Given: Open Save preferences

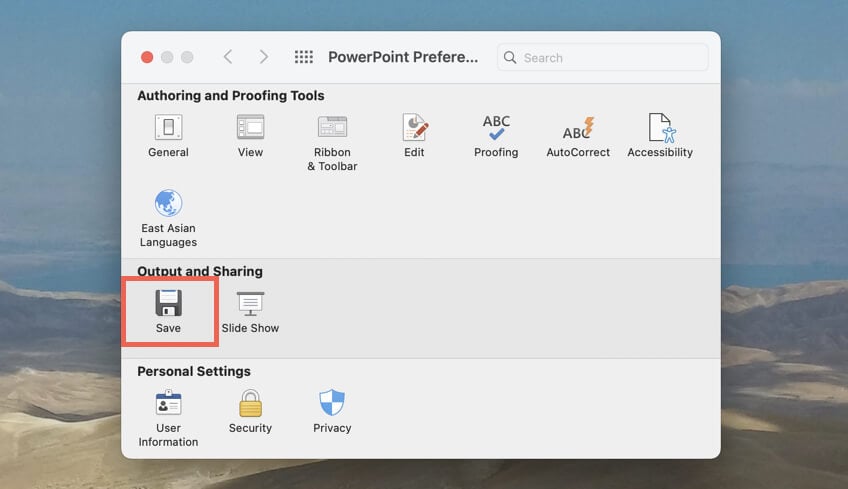Looking at the screenshot, I should (x=168, y=312).
